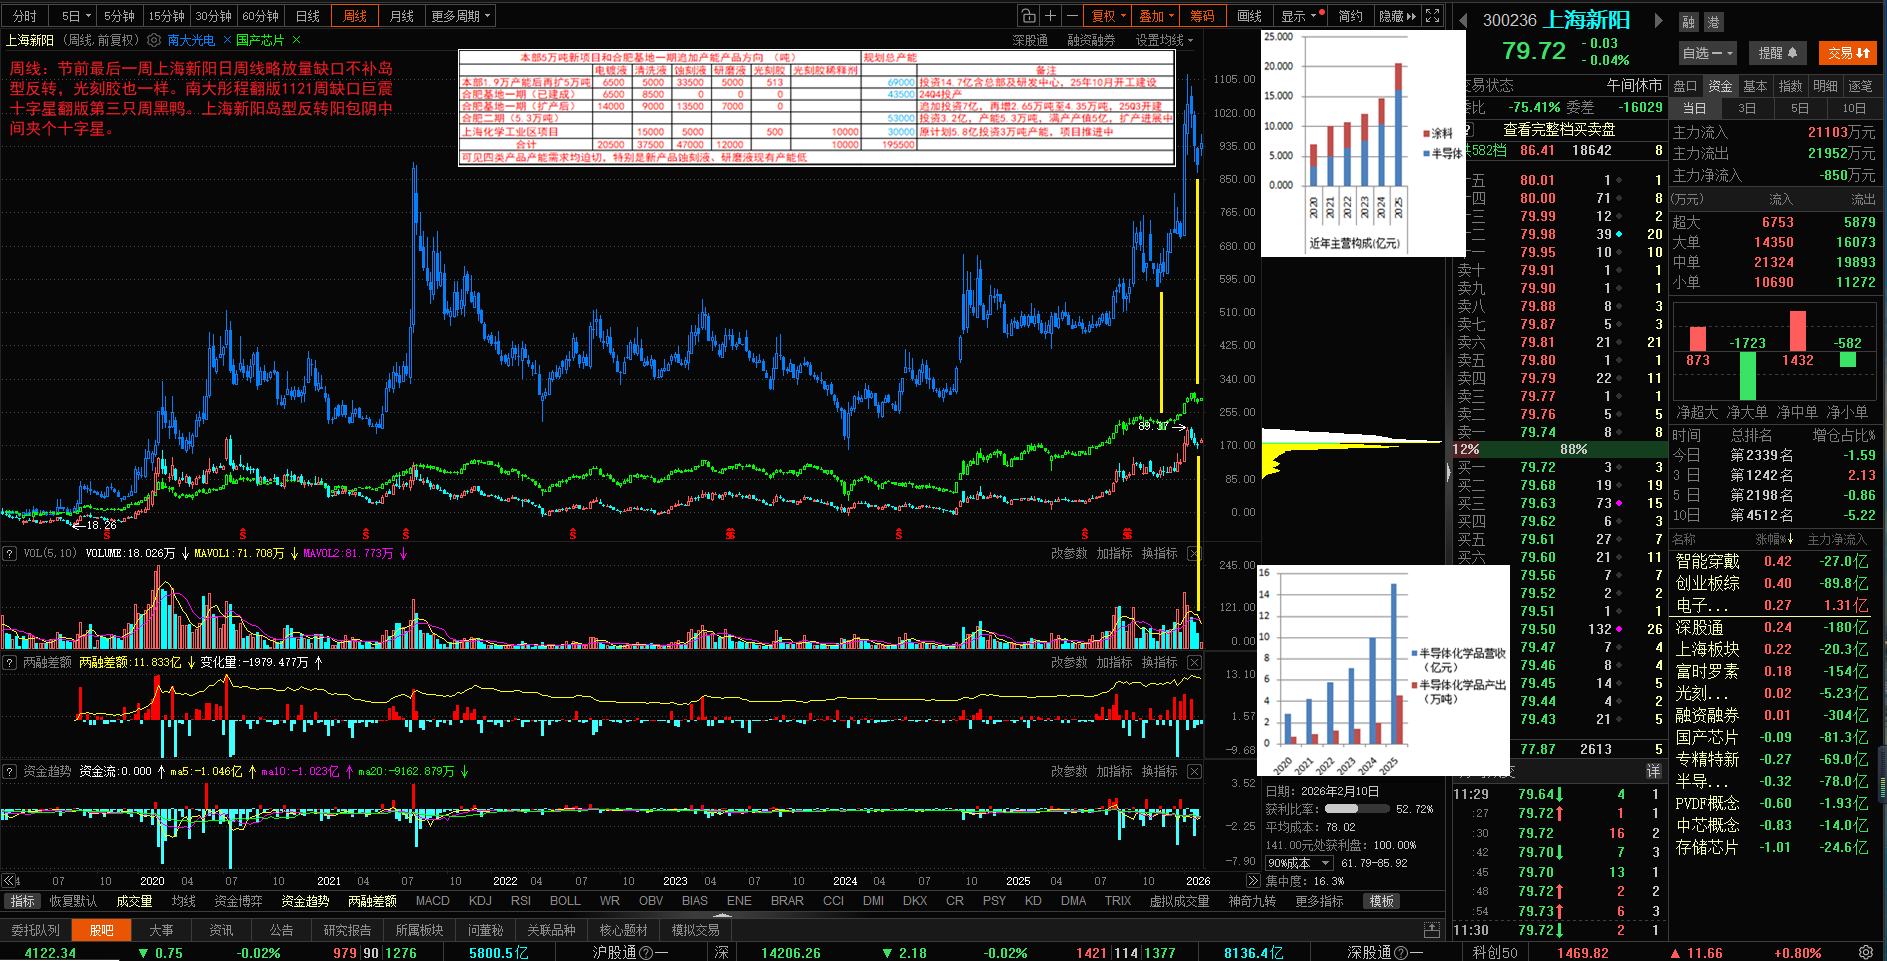Toggle 两融差额 indicator in indicator bar
The width and height of the screenshot is (1887, 961).
[x=372, y=901]
